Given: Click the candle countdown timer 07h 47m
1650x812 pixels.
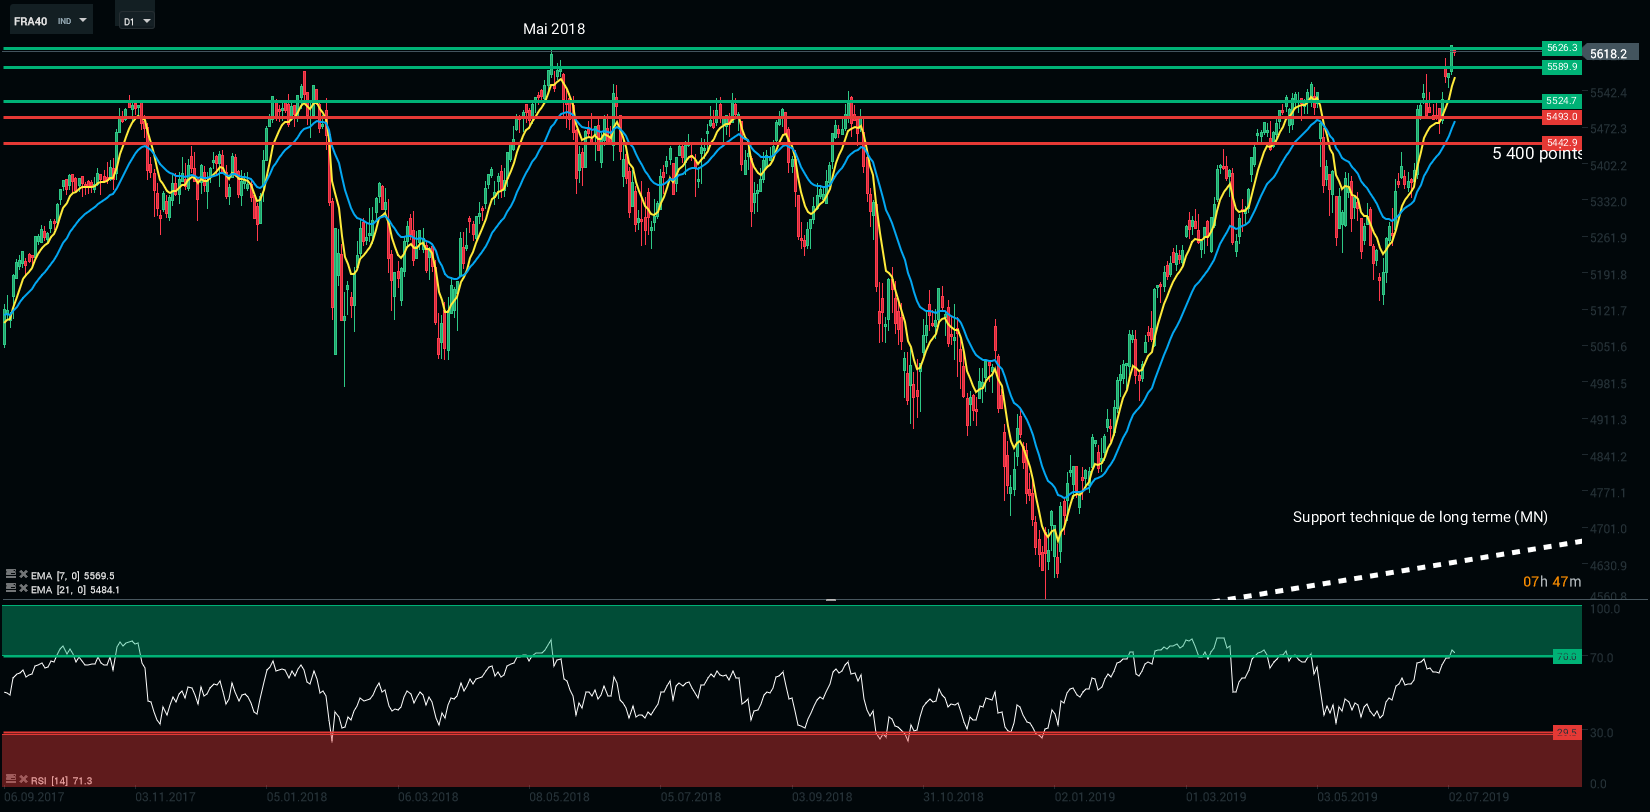Looking at the screenshot, I should click(1552, 582).
